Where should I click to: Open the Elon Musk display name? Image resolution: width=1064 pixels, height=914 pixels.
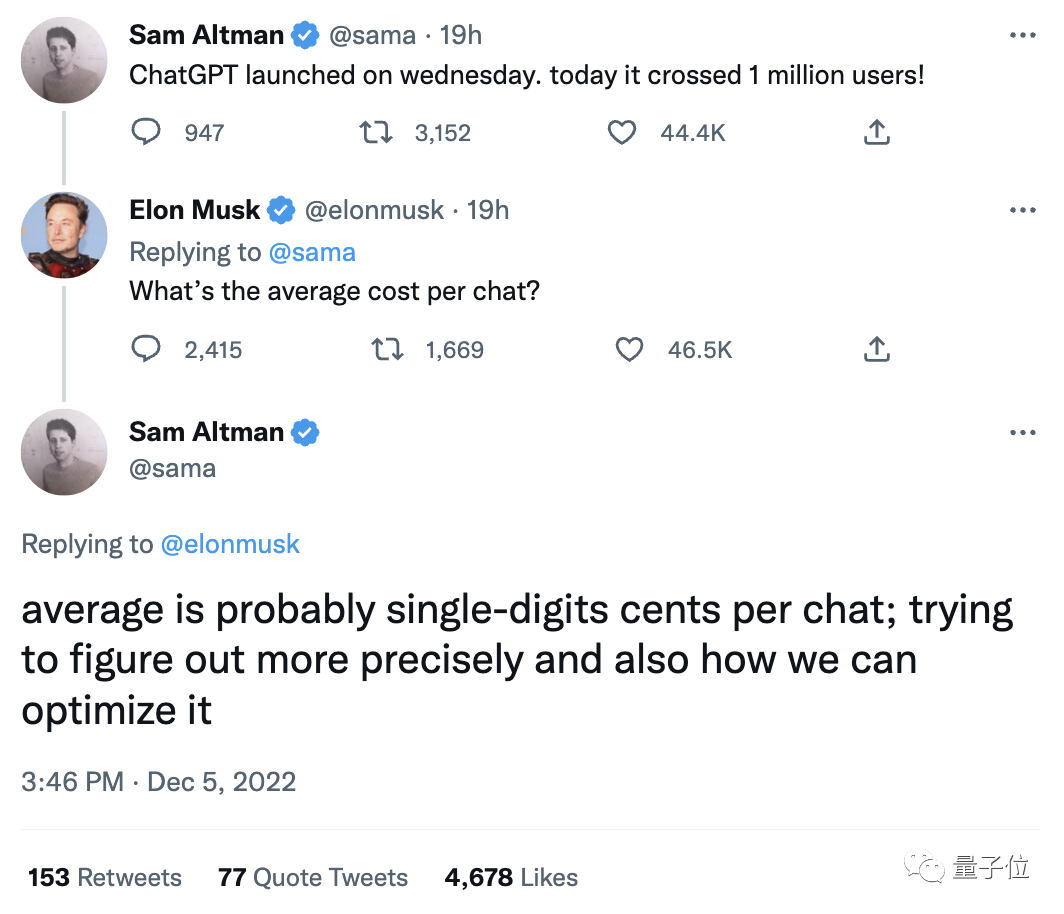click(x=195, y=210)
